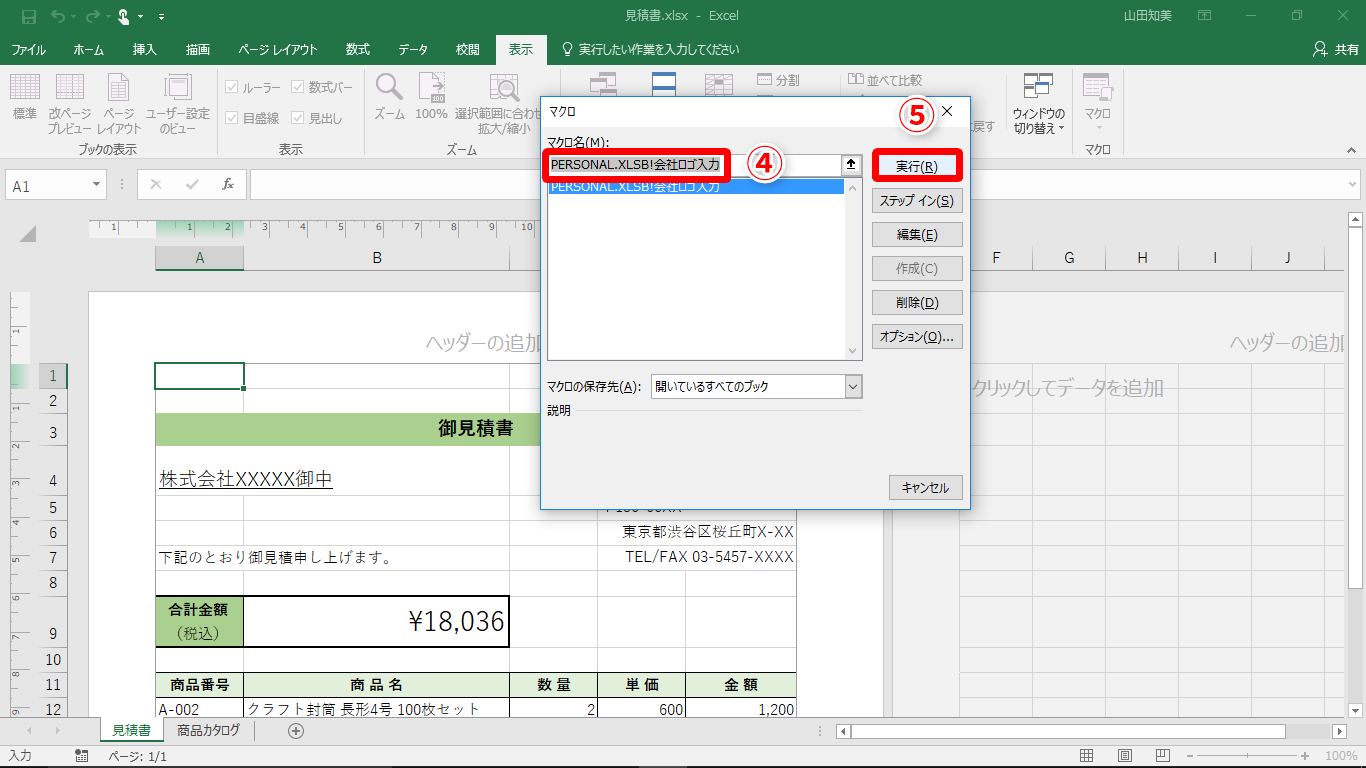Switch to 標準 (Normal) workbook view

coord(25,97)
